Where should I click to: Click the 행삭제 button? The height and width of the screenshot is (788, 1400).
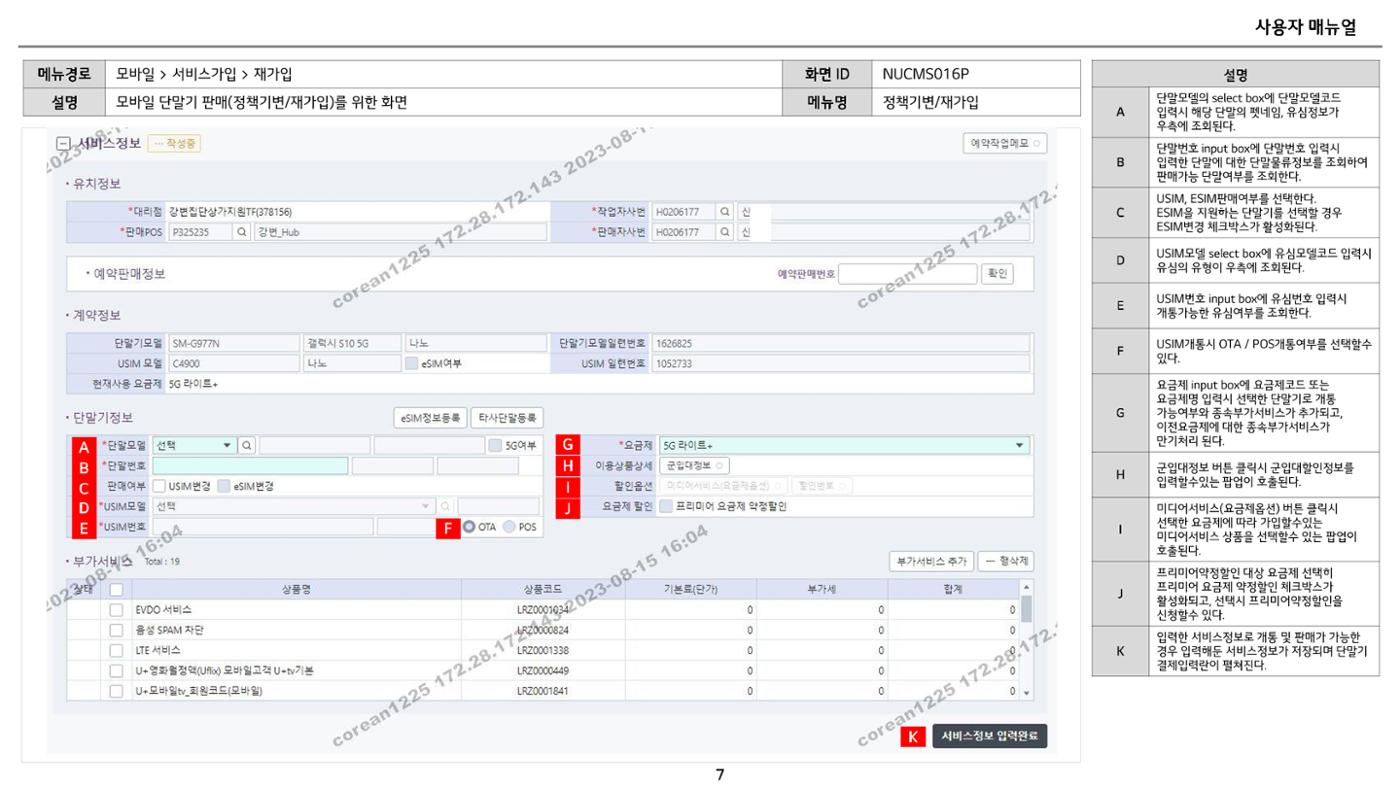[x=1004, y=561]
